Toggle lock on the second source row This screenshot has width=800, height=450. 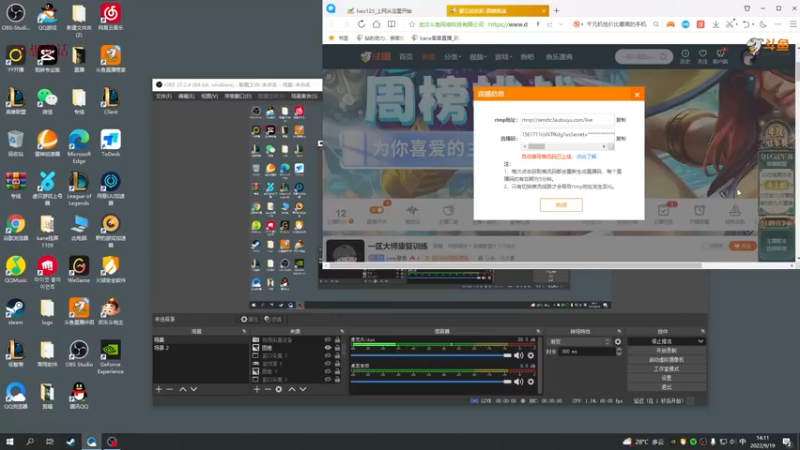pyautogui.click(x=337, y=347)
